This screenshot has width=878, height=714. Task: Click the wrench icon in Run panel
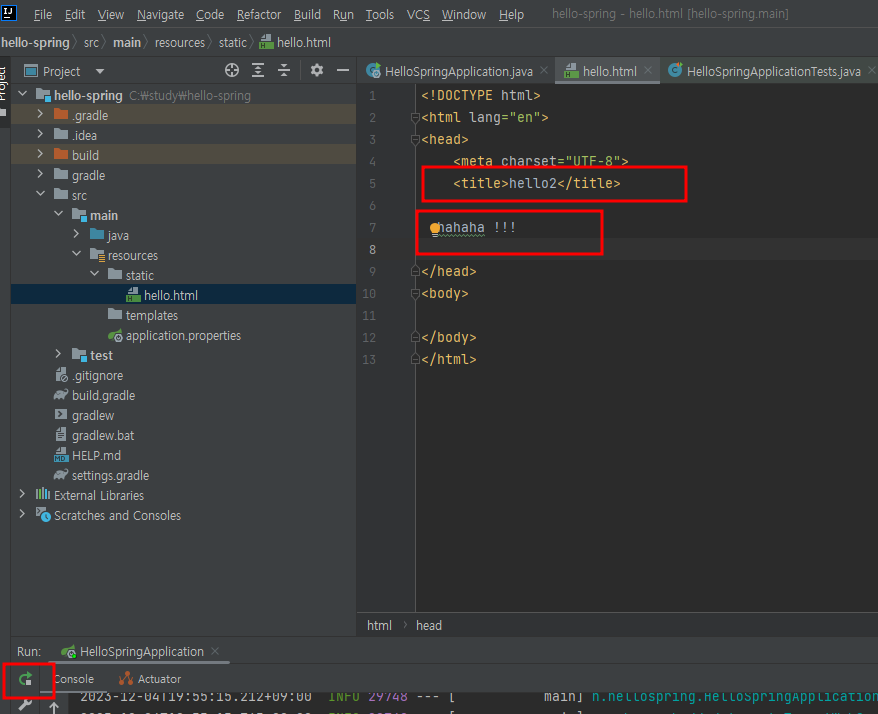pyautogui.click(x=26, y=705)
